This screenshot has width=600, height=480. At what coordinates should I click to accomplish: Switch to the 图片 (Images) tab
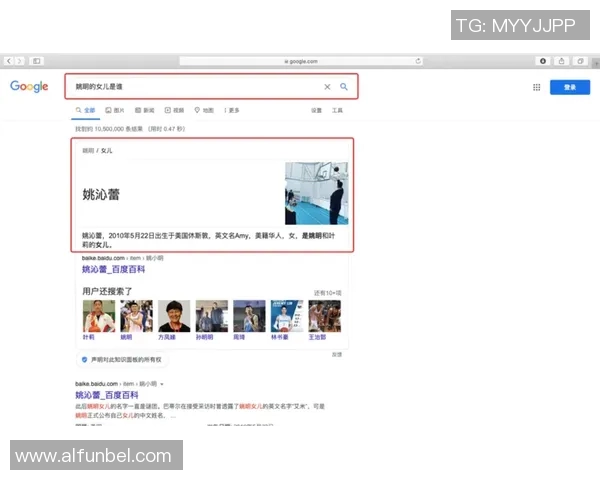tap(115, 110)
